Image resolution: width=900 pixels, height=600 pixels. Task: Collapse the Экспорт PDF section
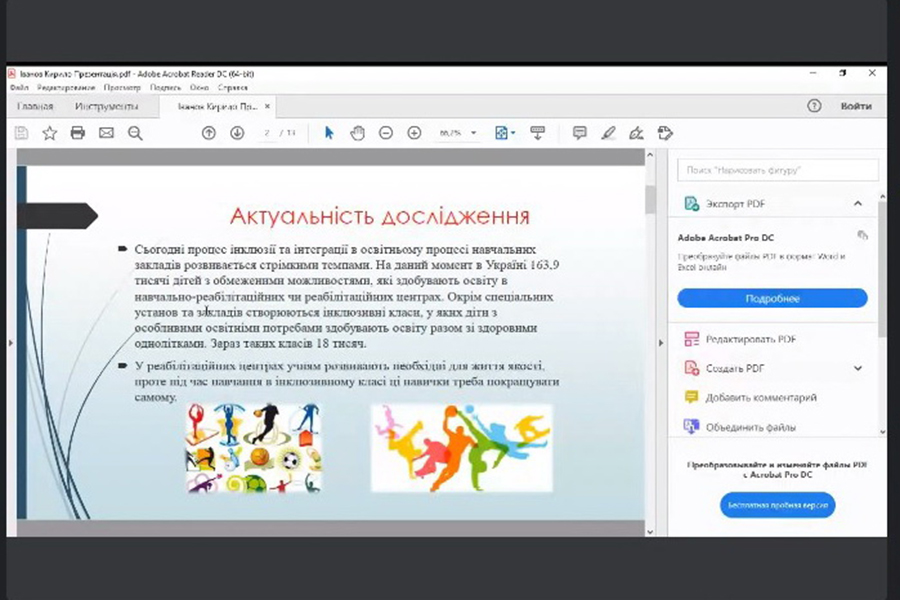858,204
